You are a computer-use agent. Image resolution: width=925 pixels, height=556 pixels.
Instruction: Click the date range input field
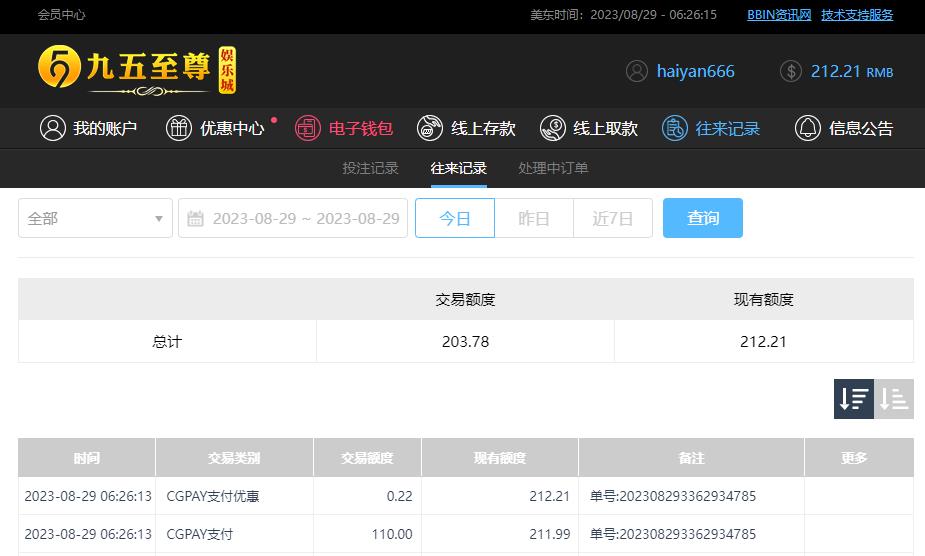tap(293, 218)
